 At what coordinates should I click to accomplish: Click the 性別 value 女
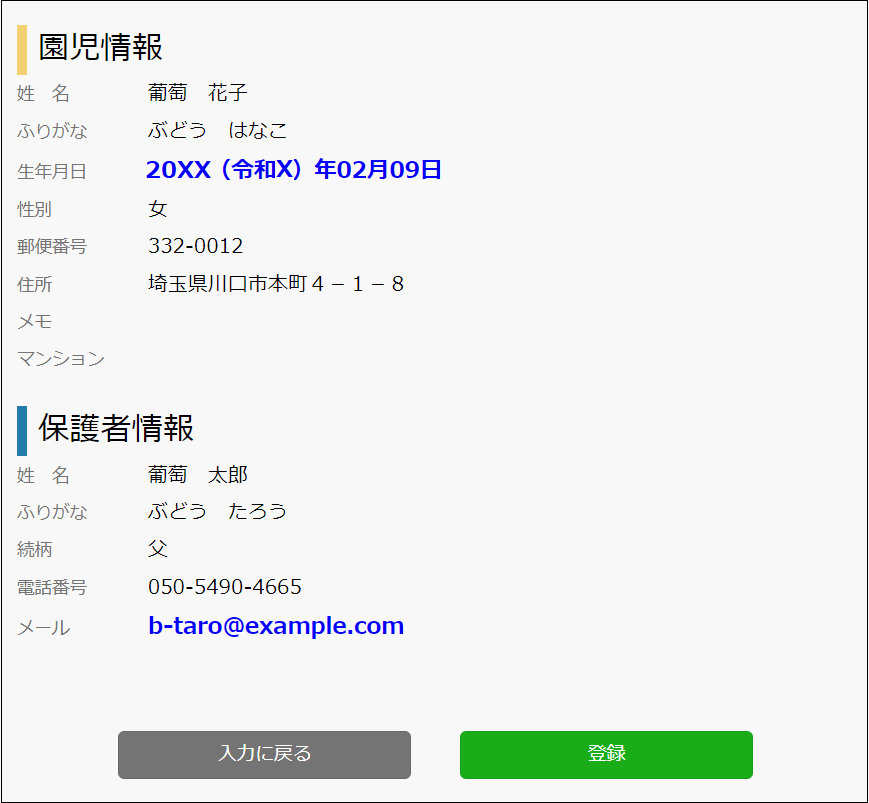tap(158, 209)
